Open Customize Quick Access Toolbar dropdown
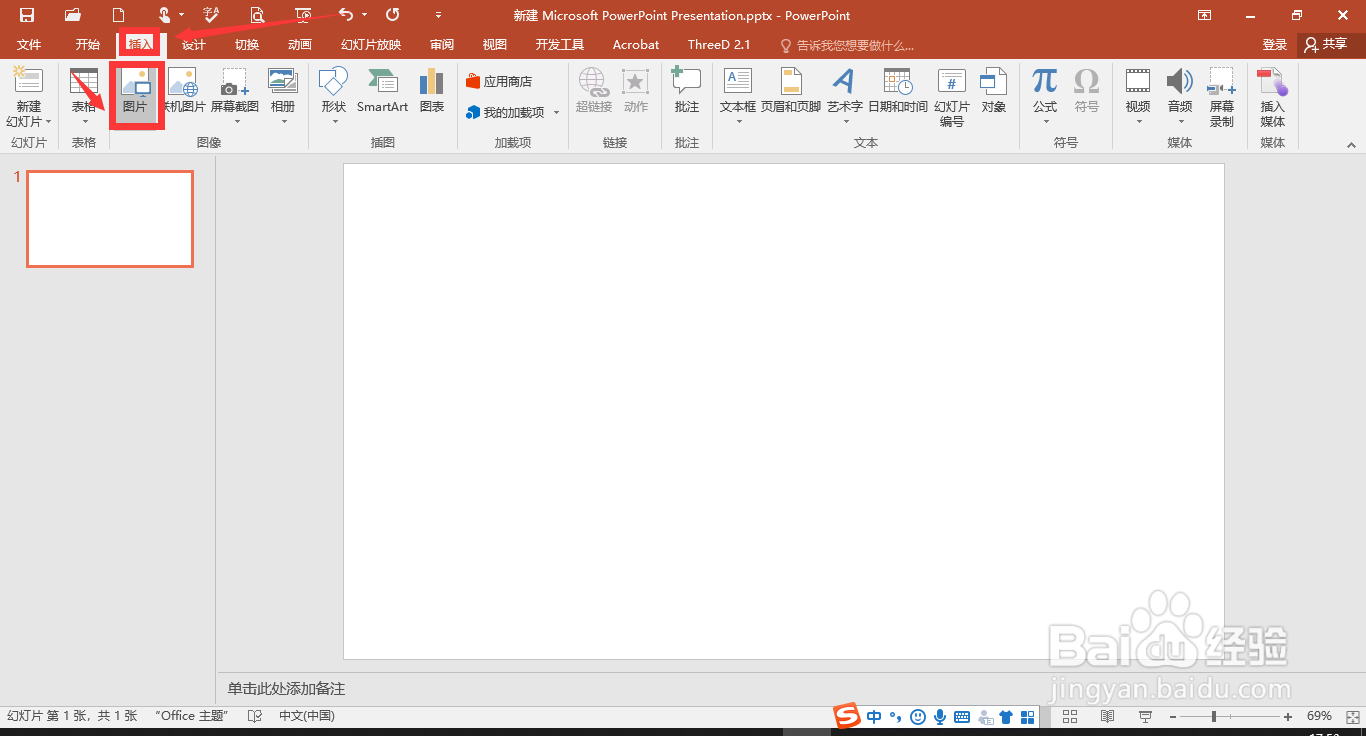This screenshot has width=1366, height=736. coord(438,15)
